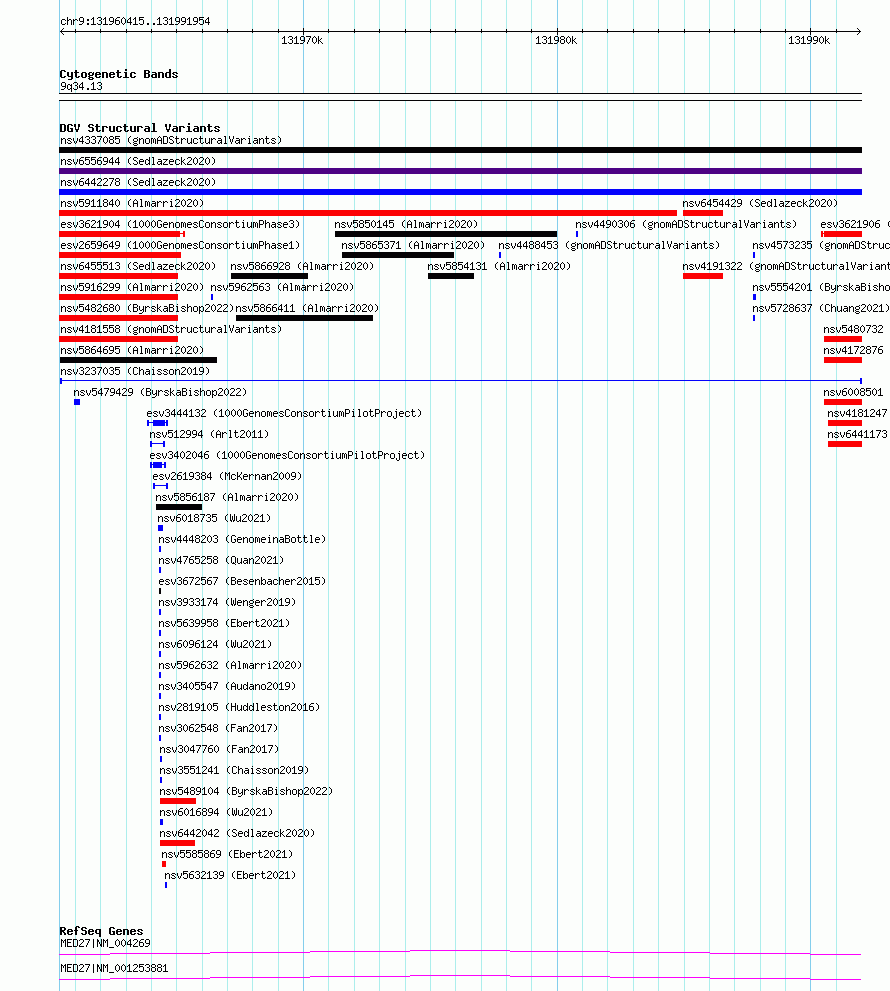
Task: Select nsv4172876 variant label
Action: coord(853,350)
